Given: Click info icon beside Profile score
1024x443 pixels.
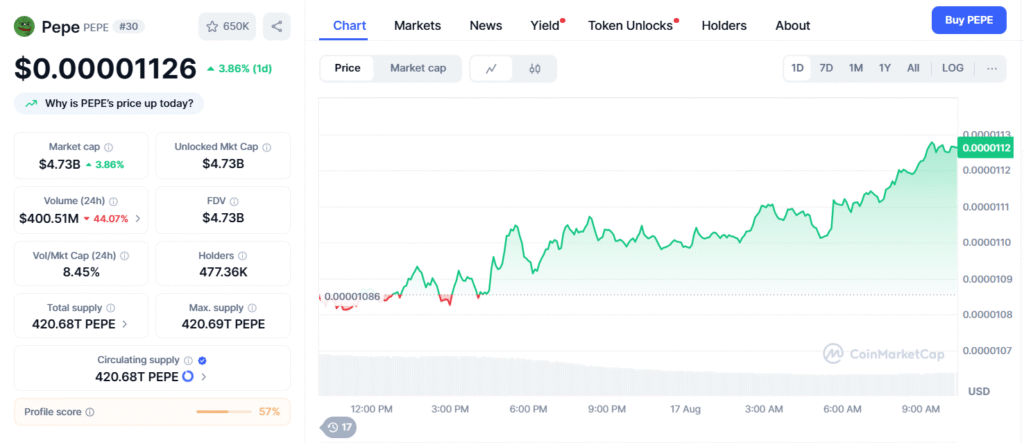Looking at the screenshot, I should 90,412.
